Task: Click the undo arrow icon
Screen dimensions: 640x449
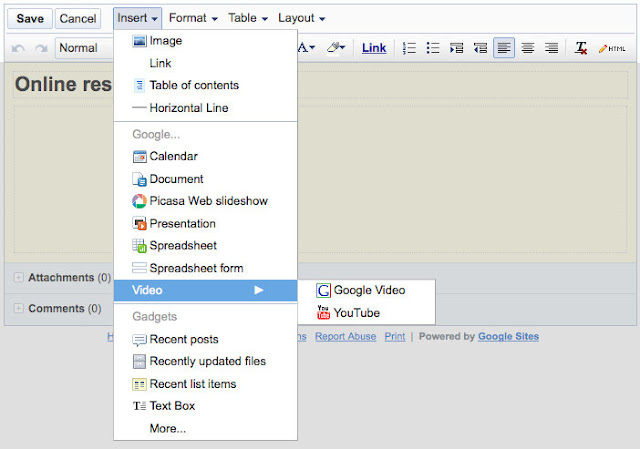Action: click(x=19, y=47)
